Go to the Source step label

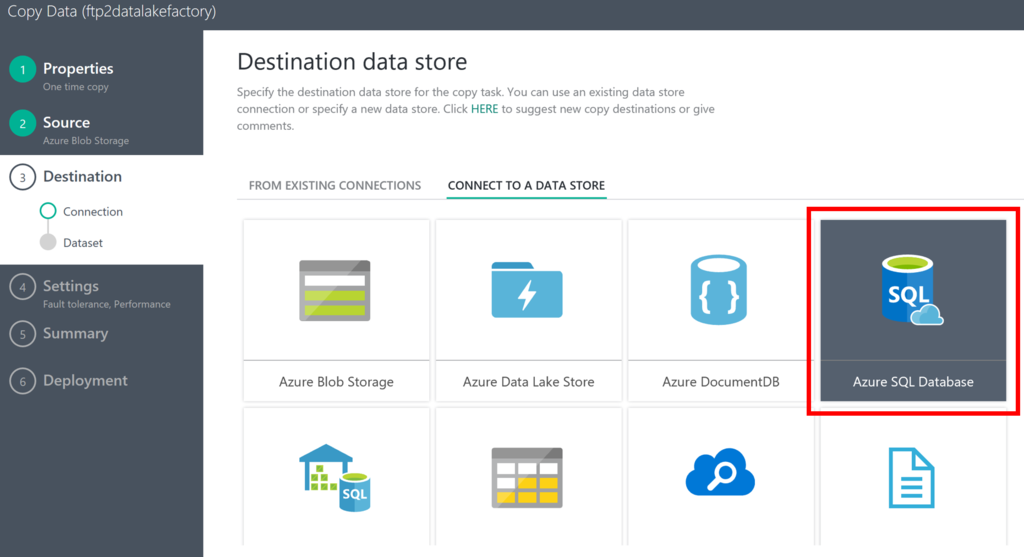(67, 122)
